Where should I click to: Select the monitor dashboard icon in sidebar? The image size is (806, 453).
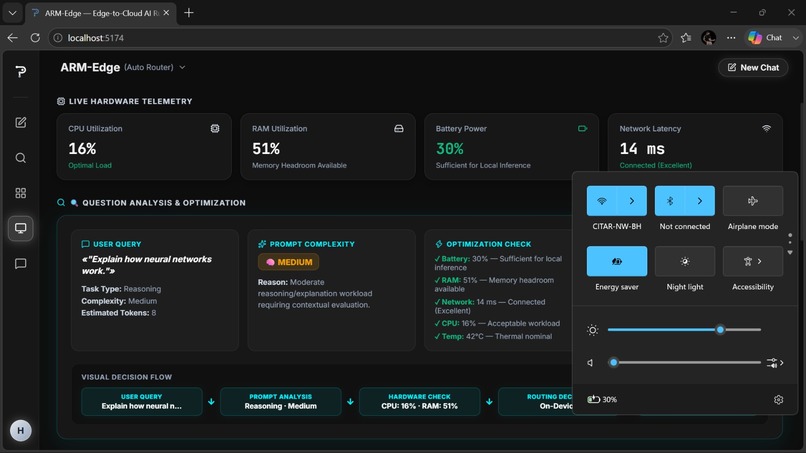click(x=21, y=228)
